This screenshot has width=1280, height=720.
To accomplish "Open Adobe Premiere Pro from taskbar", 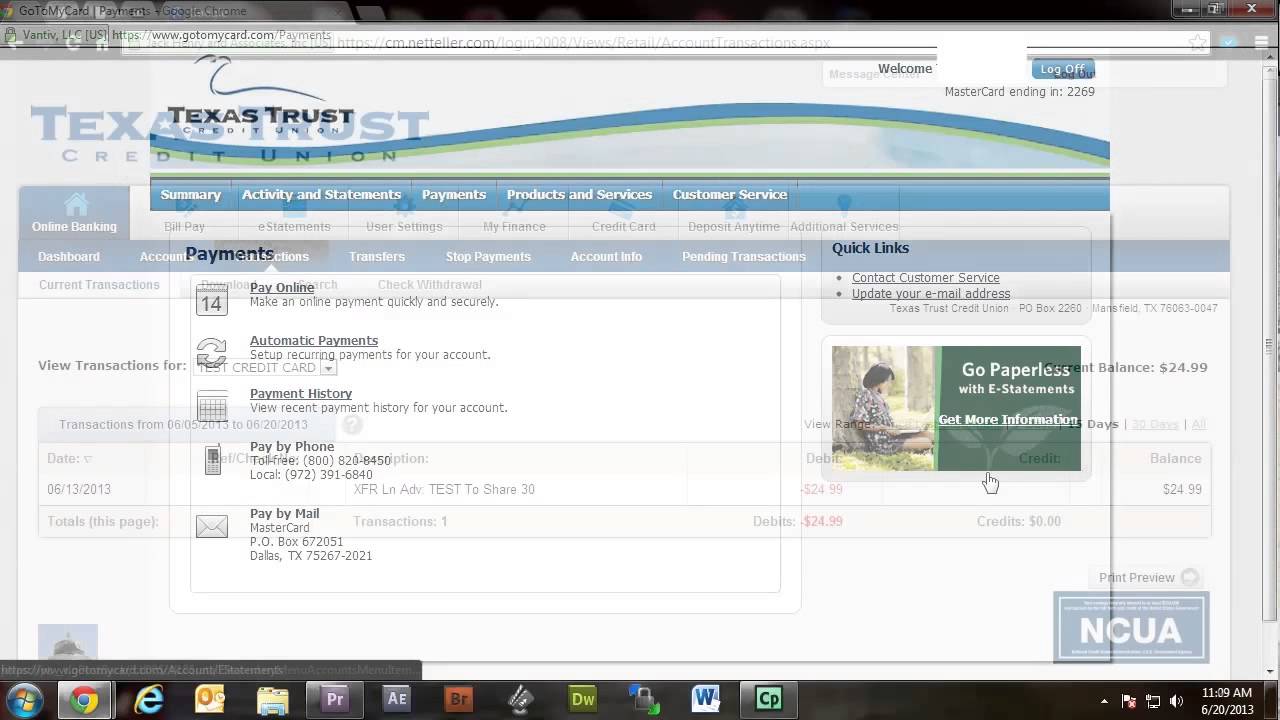I will pyautogui.click(x=335, y=699).
